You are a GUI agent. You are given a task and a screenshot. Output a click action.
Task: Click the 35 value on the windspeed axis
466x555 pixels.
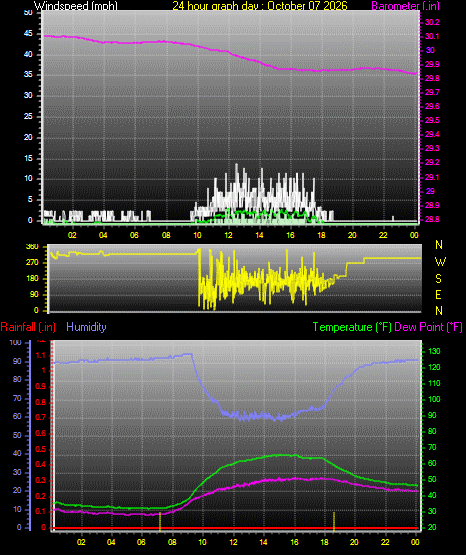pos(28,75)
